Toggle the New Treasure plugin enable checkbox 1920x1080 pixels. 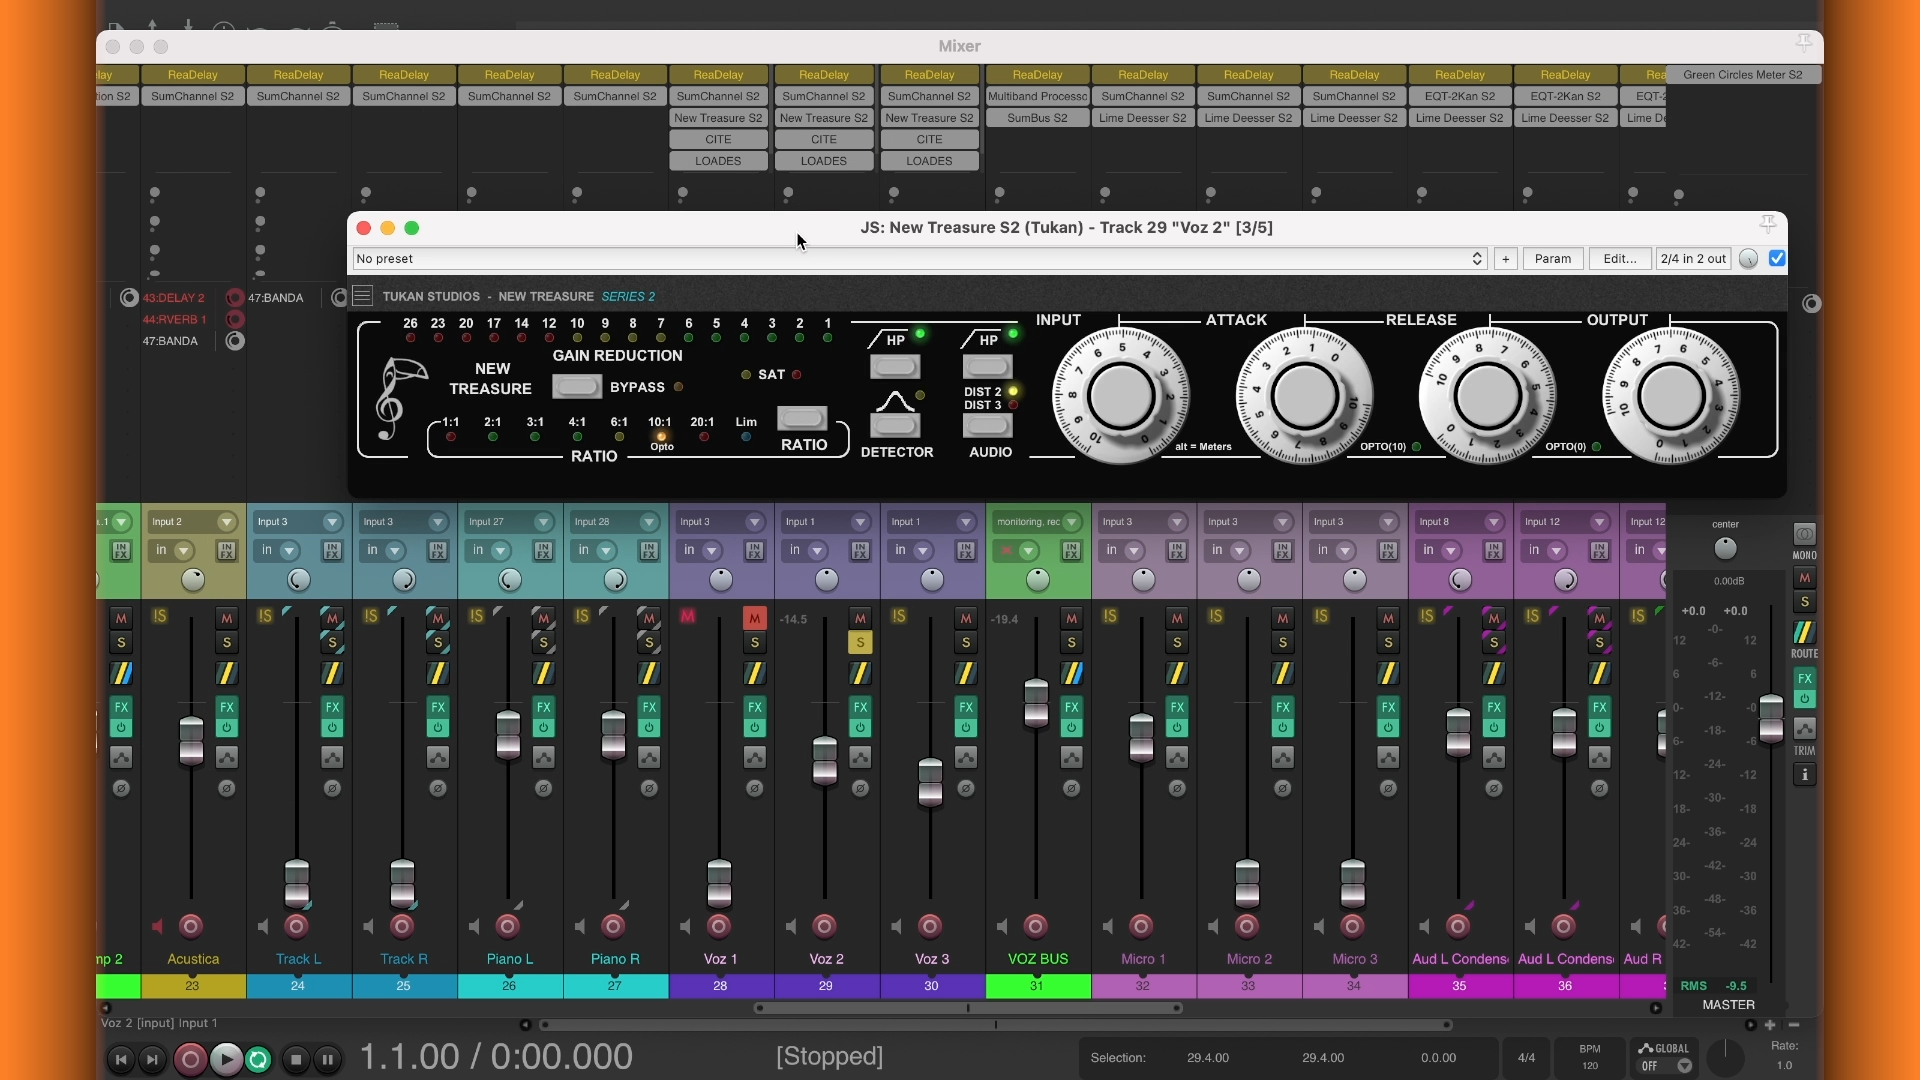pyautogui.click(x=1777, y=258)
